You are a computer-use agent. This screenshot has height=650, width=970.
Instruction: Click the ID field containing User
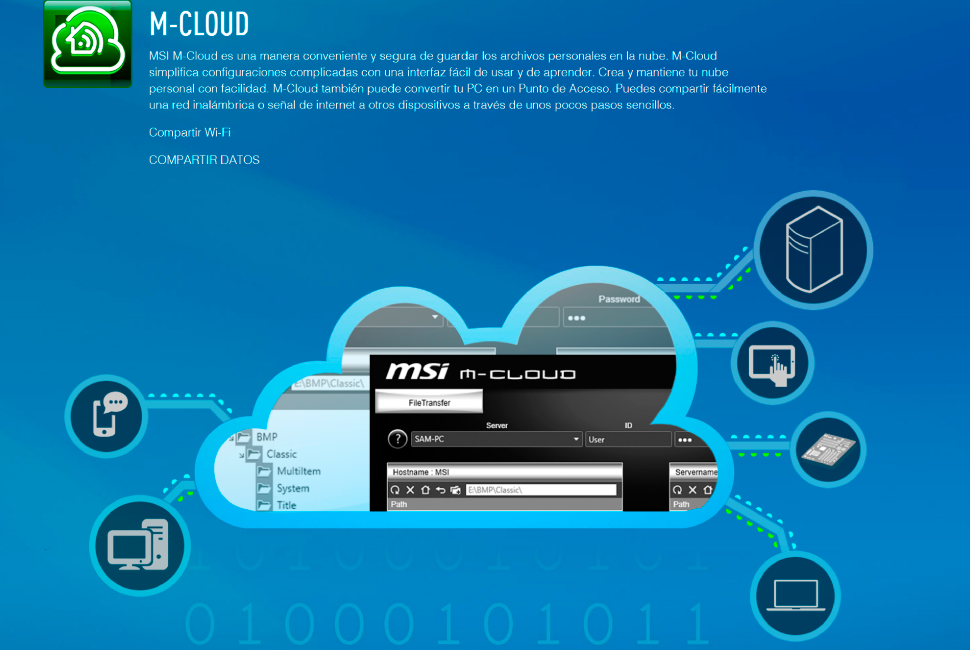[628, 439]
